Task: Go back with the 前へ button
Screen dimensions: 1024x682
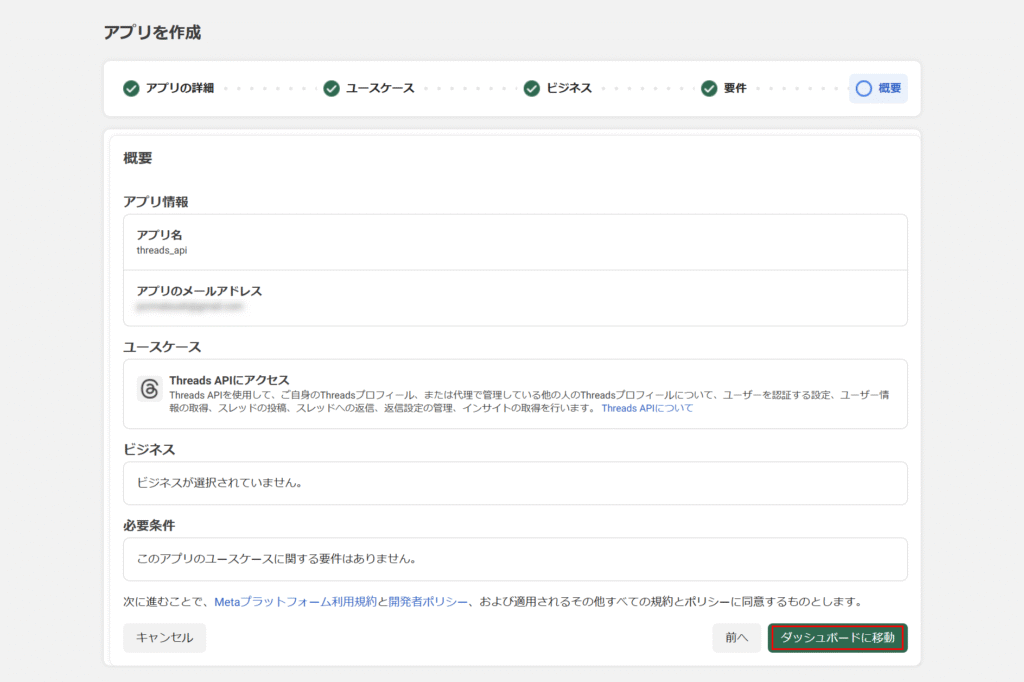Action: (x=736, y=638)
